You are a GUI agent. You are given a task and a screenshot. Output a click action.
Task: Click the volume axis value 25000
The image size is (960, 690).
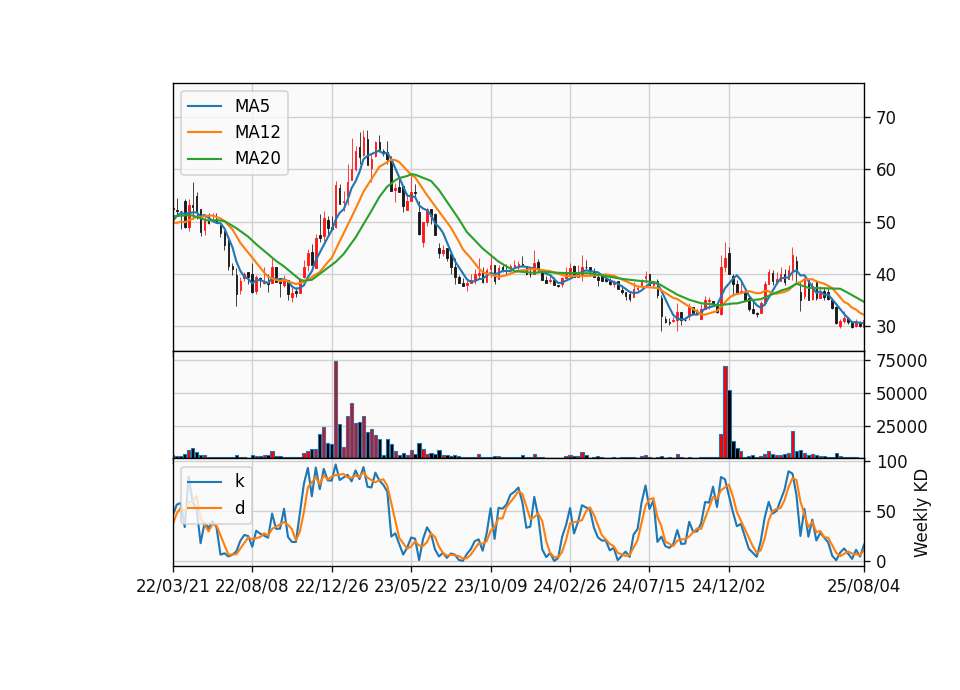(901, 427)
